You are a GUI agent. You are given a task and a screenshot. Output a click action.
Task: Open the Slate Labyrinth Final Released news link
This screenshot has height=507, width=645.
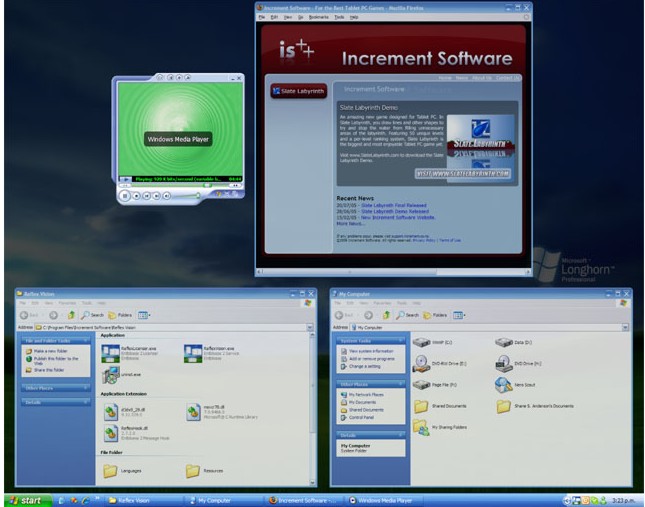tap(394, 205)
